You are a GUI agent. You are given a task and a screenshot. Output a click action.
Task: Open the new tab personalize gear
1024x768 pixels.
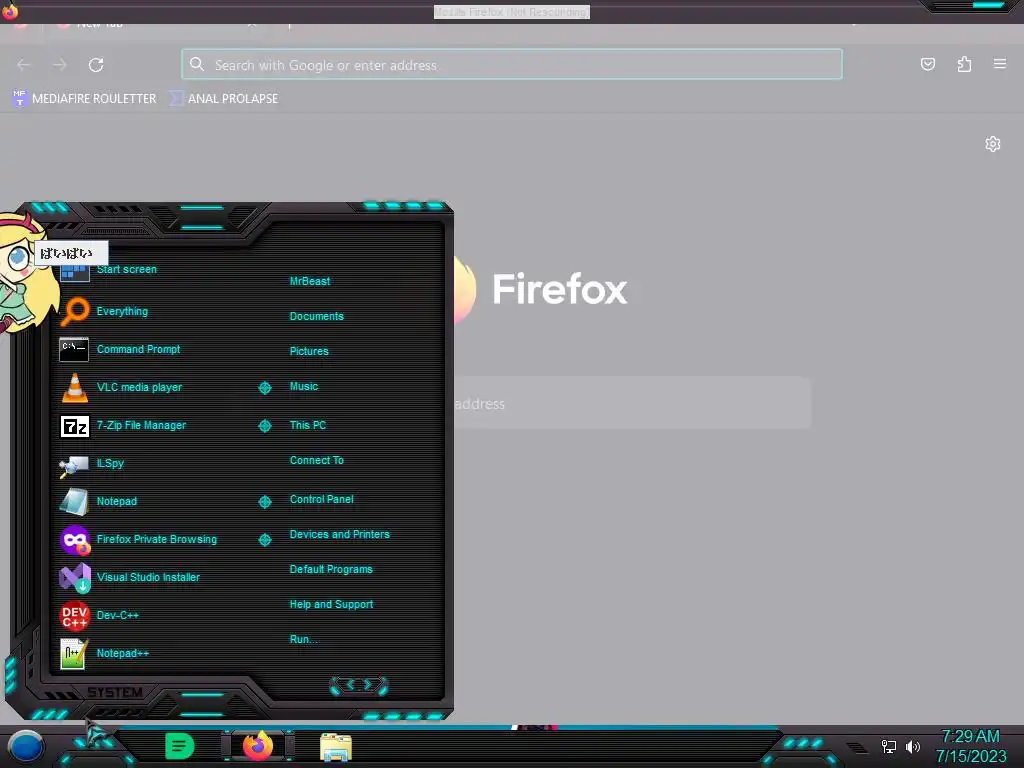(993, 144)
